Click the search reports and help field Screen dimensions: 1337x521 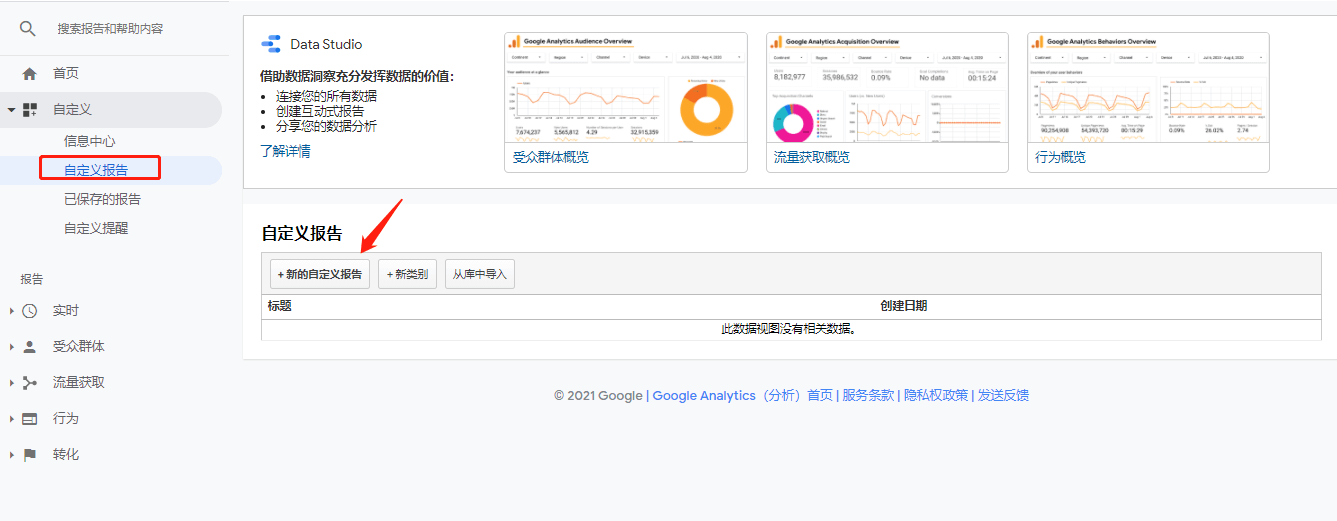coord(110,29)
